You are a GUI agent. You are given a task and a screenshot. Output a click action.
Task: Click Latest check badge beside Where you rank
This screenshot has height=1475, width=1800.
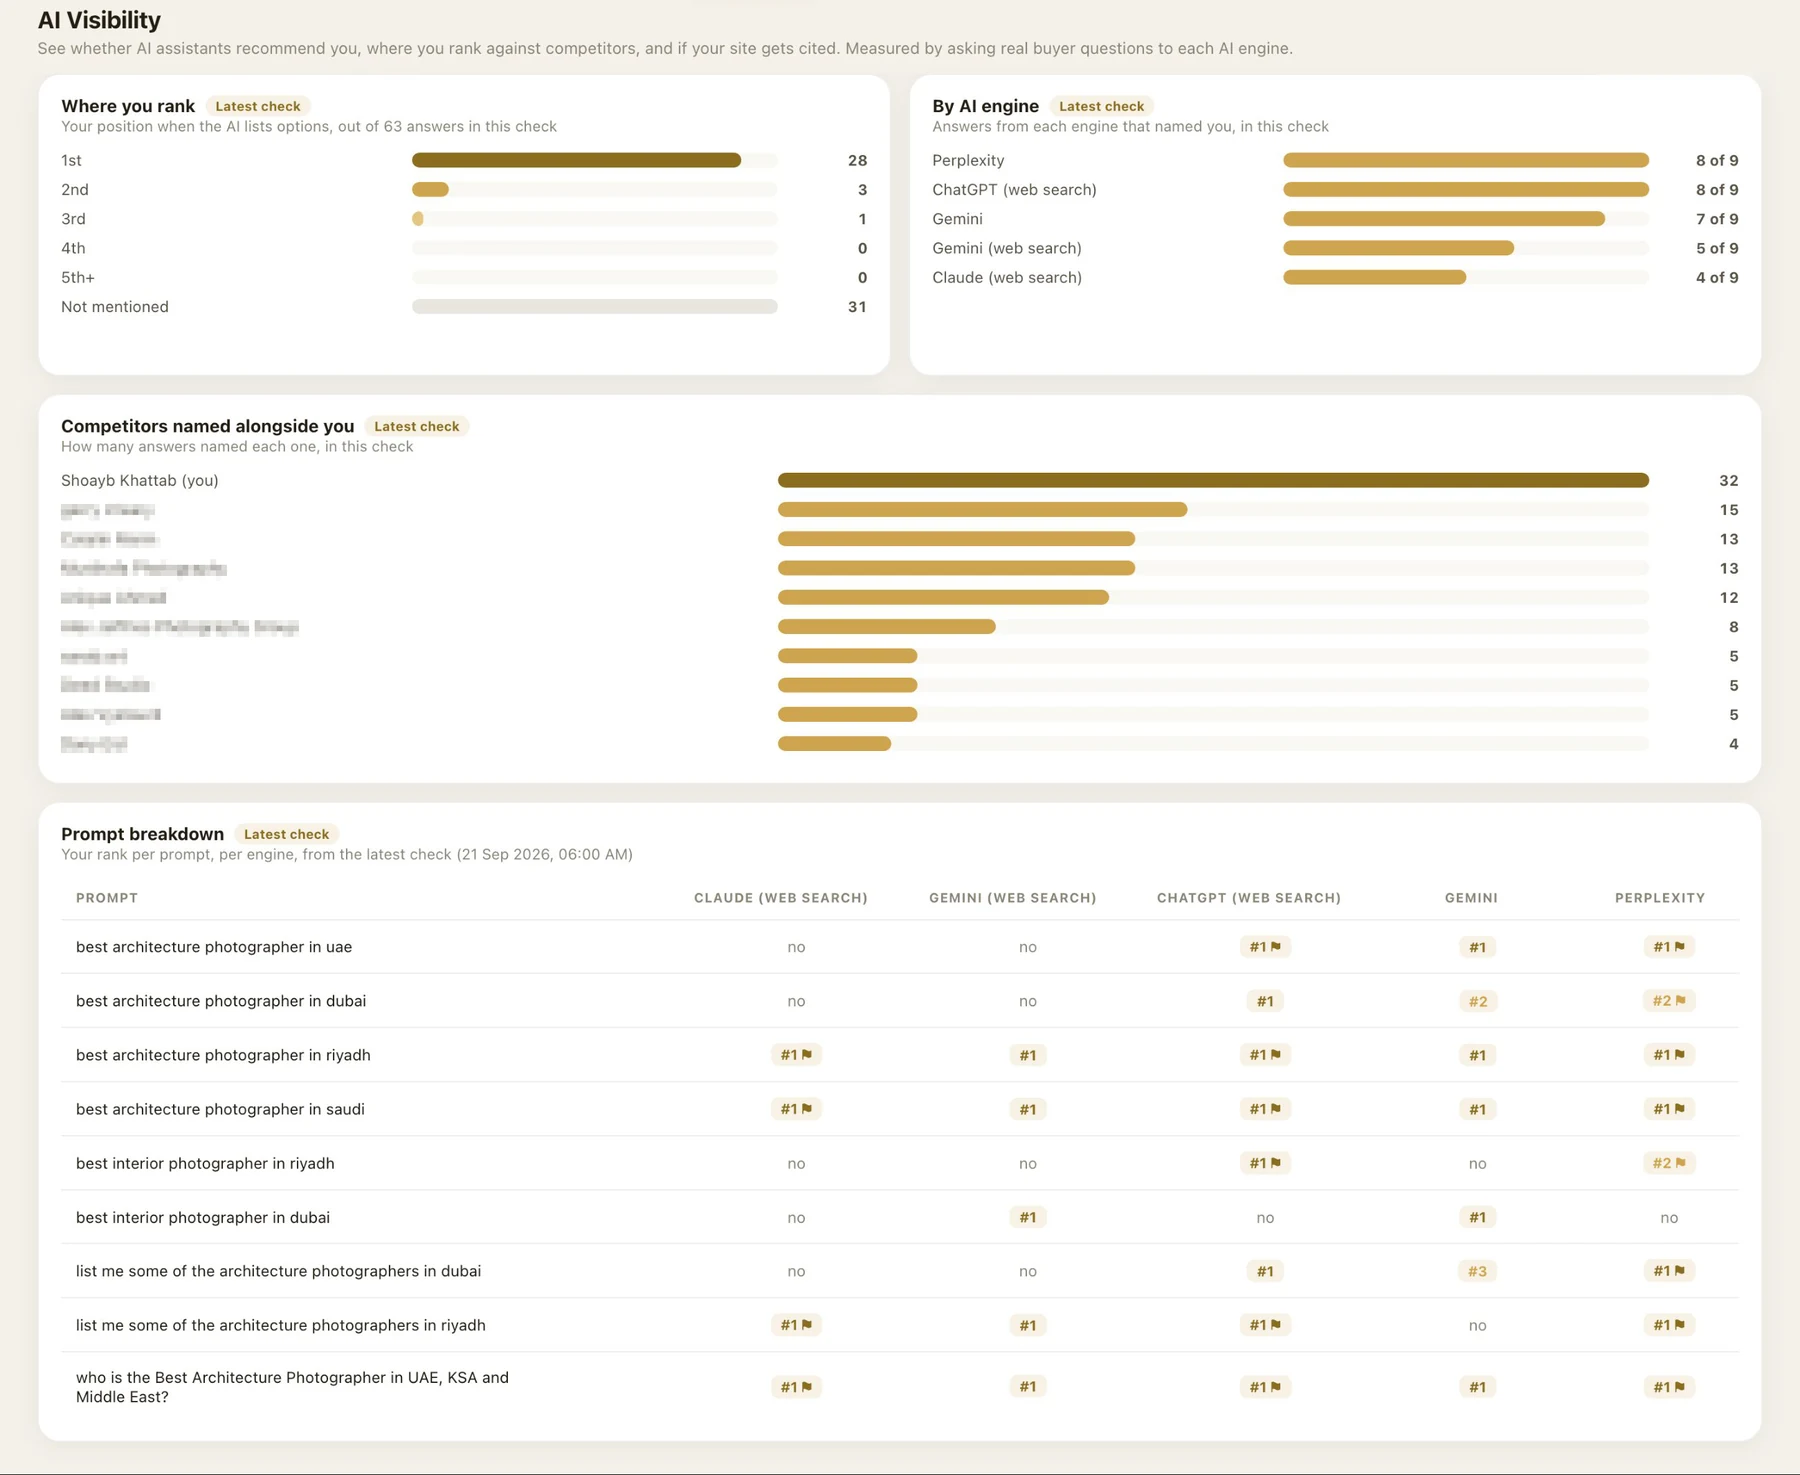click(x=258, y=106)
